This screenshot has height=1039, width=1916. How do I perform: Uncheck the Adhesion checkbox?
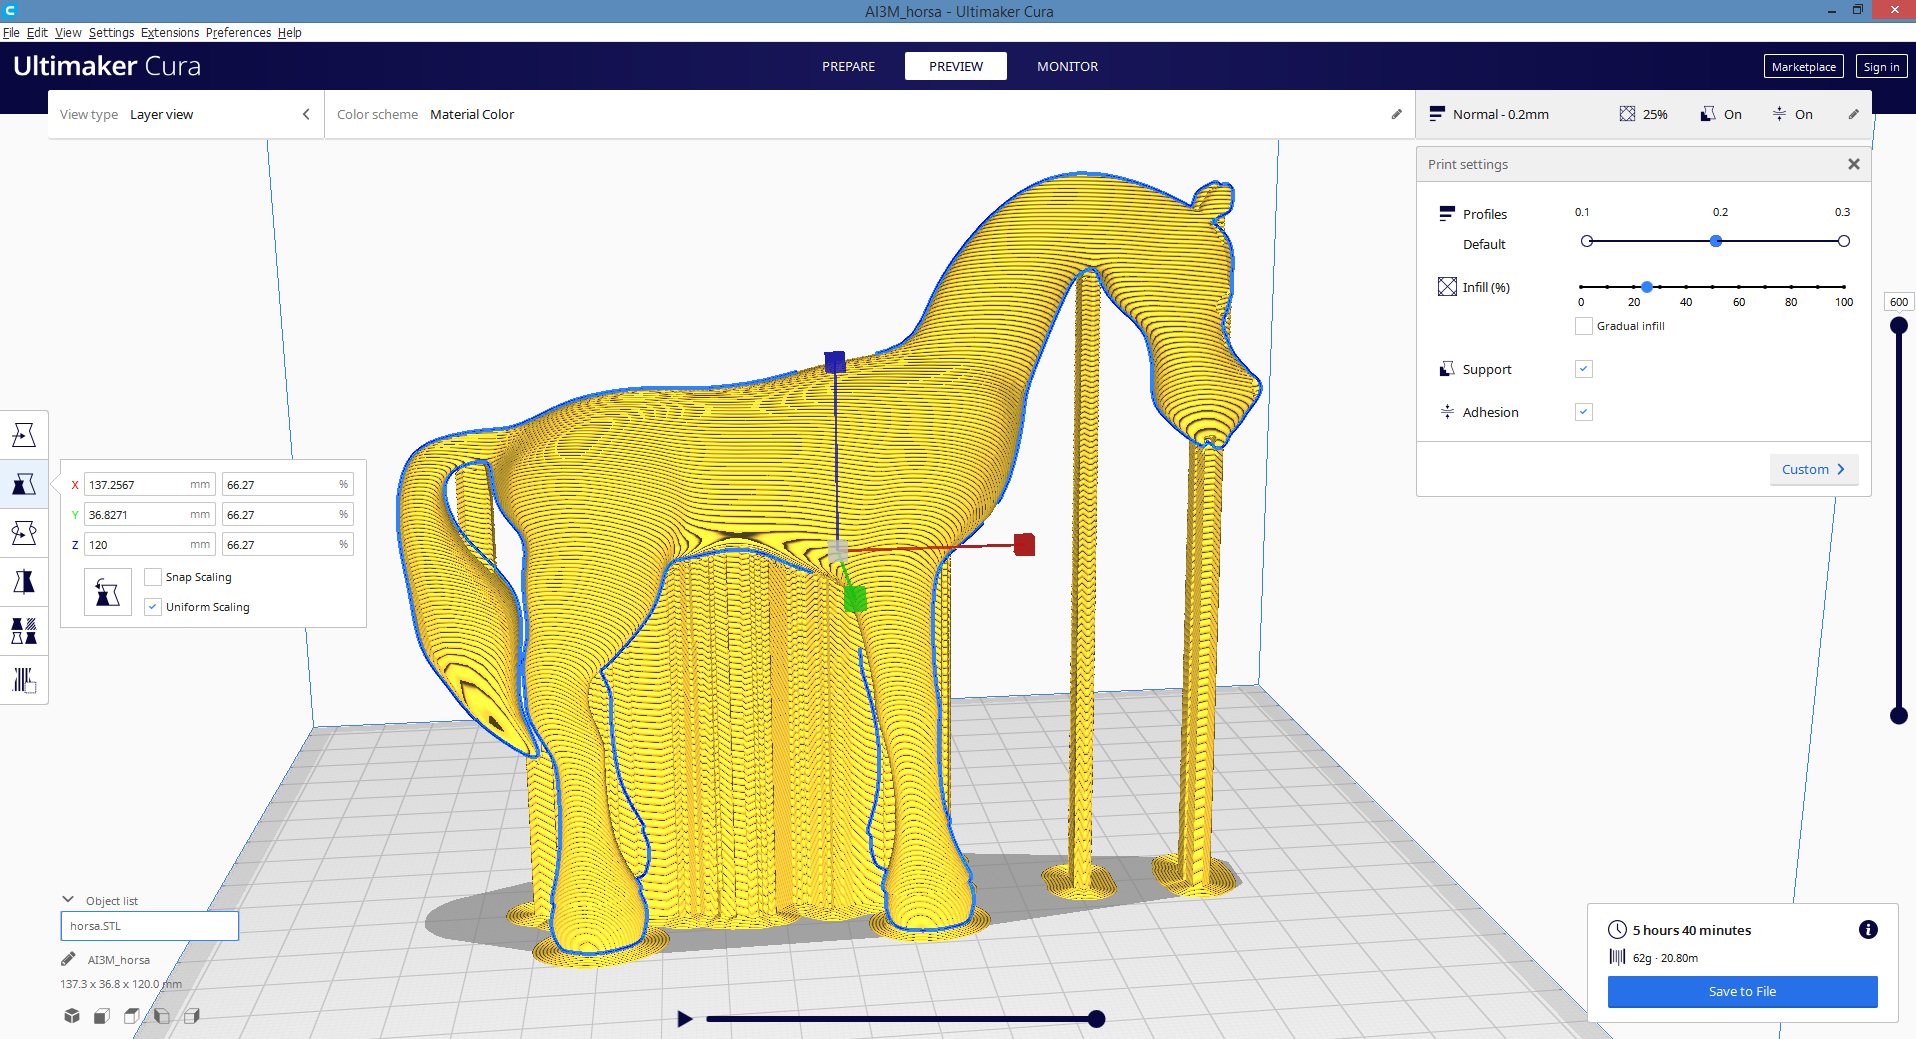coord(1583,411)
